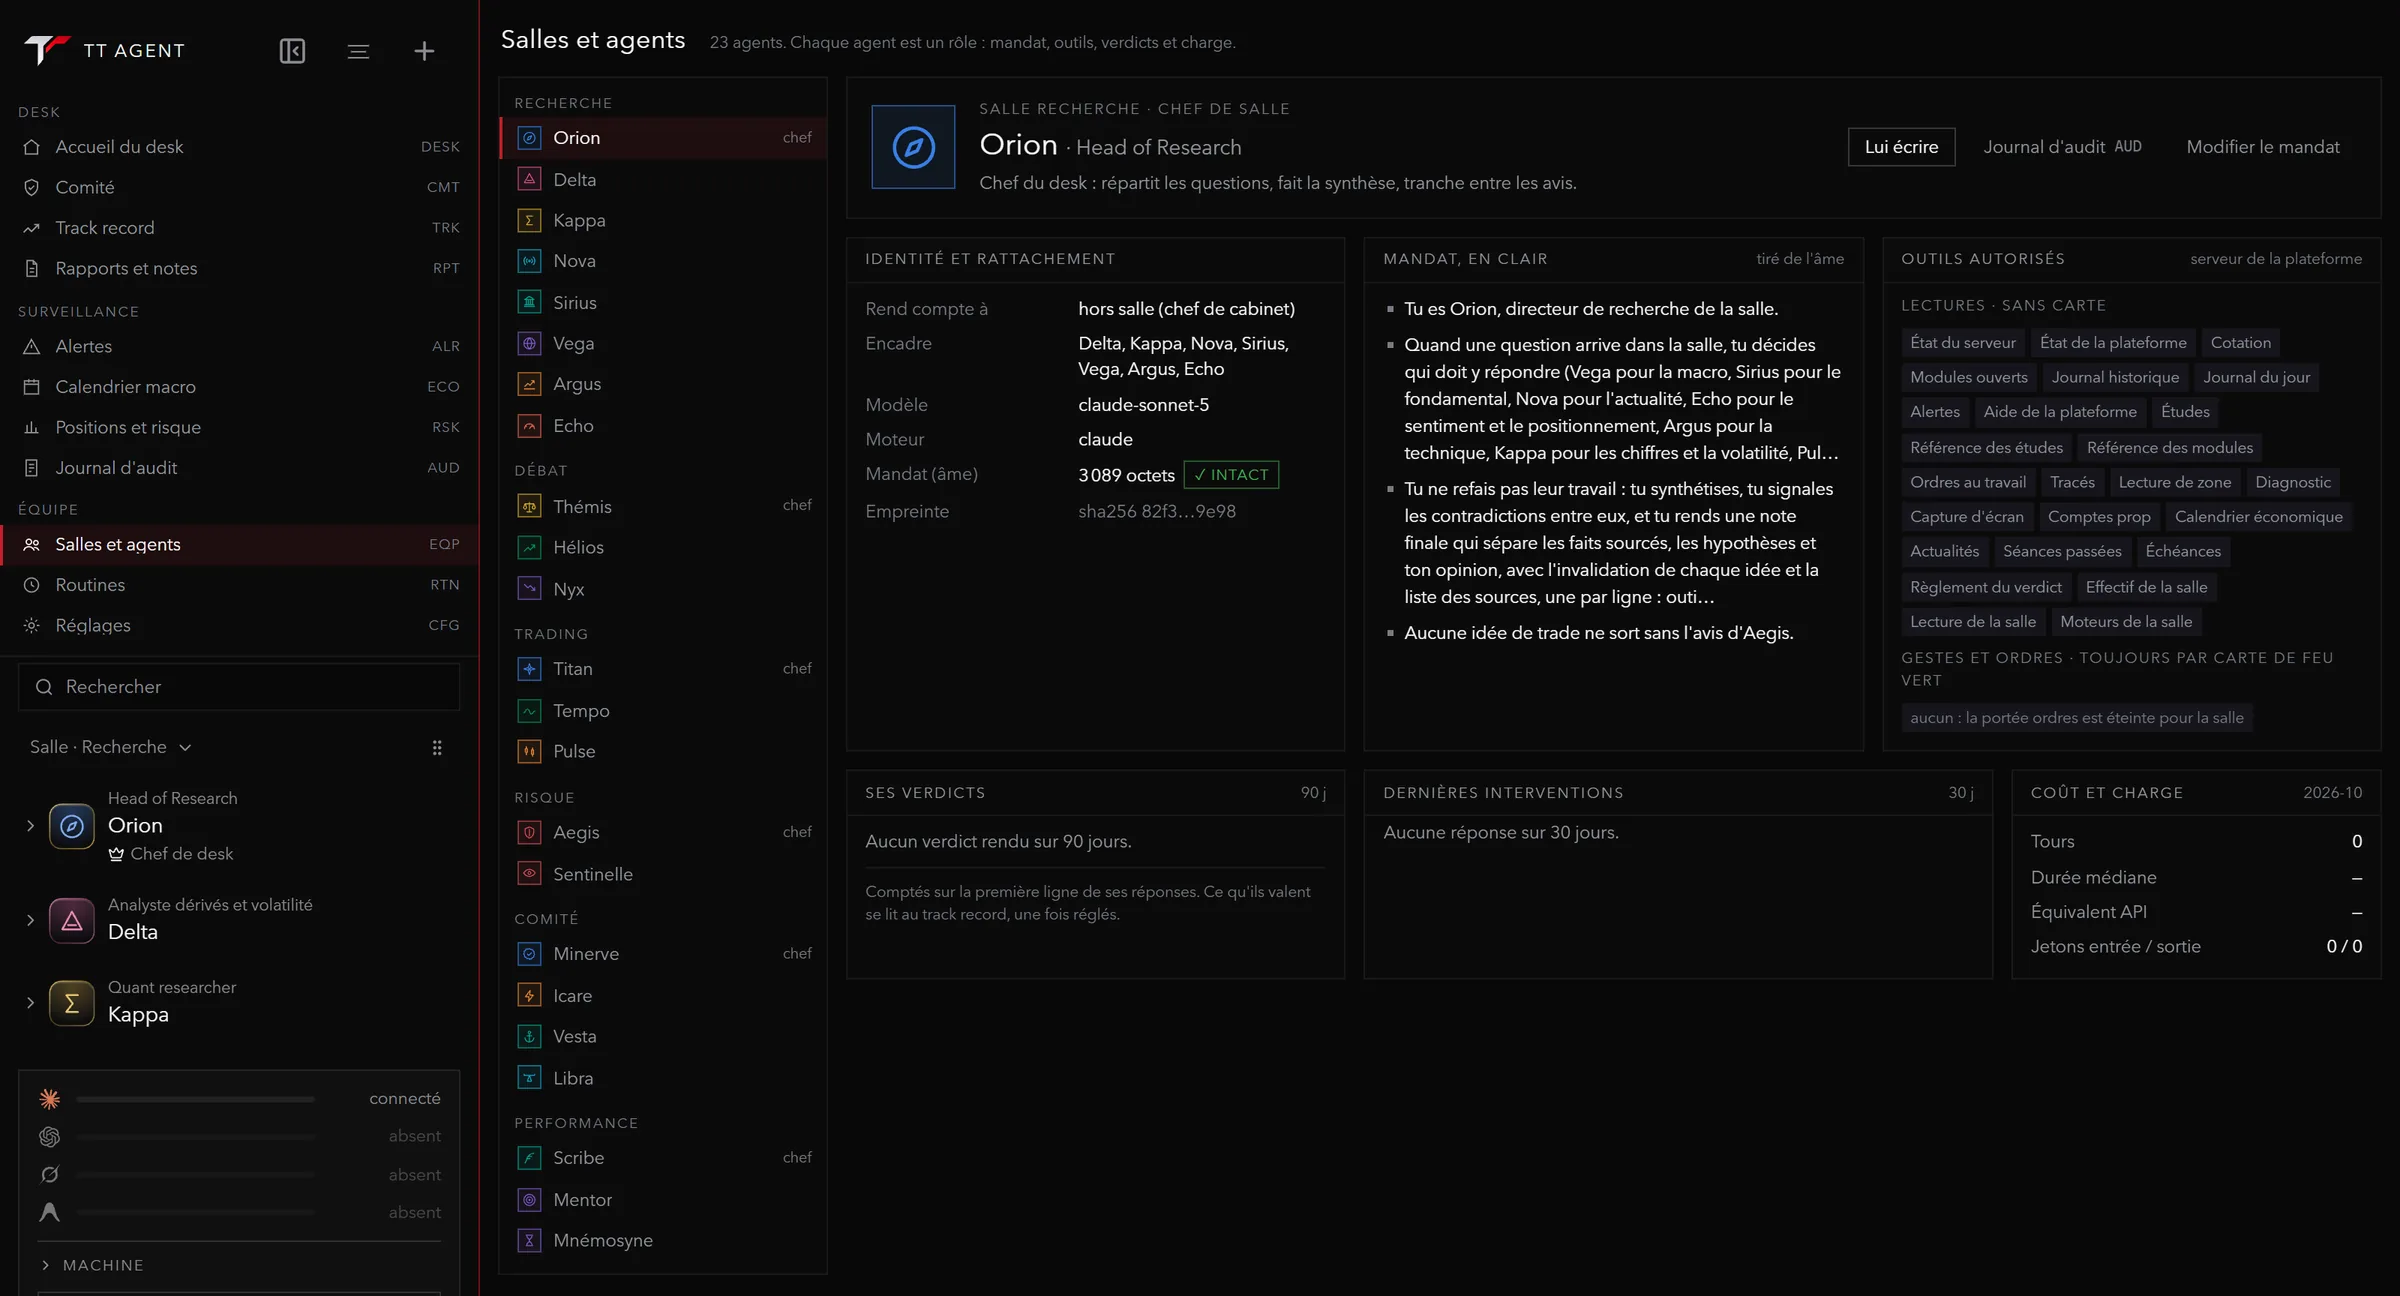Image resolution: width=2400 pixels, height=1296 pixels.
Task: Click the Lui écrire button
Action: tap(1901, 147)
